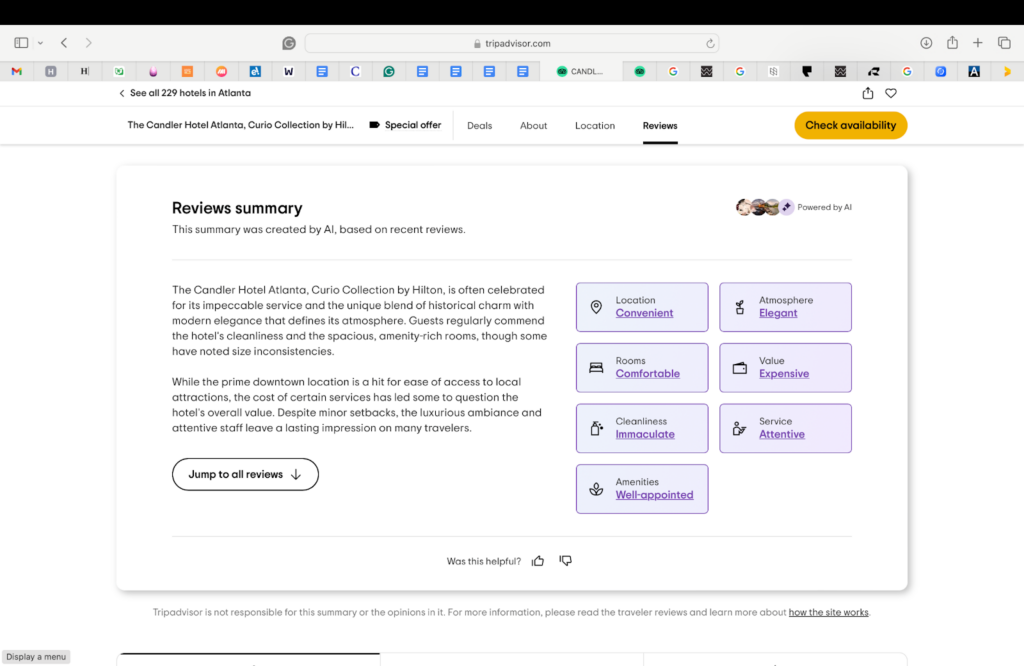Viewport: 1024px width, 666px height.
Task: Open the sidebar options chevron dropdown
Action: [40, 43]
